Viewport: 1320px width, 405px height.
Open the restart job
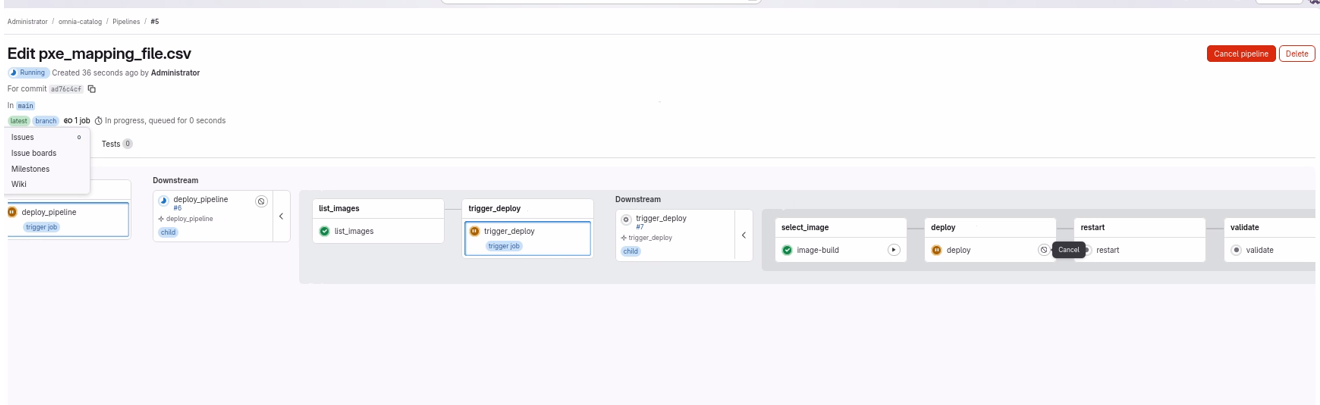(x=1108, y=250)
